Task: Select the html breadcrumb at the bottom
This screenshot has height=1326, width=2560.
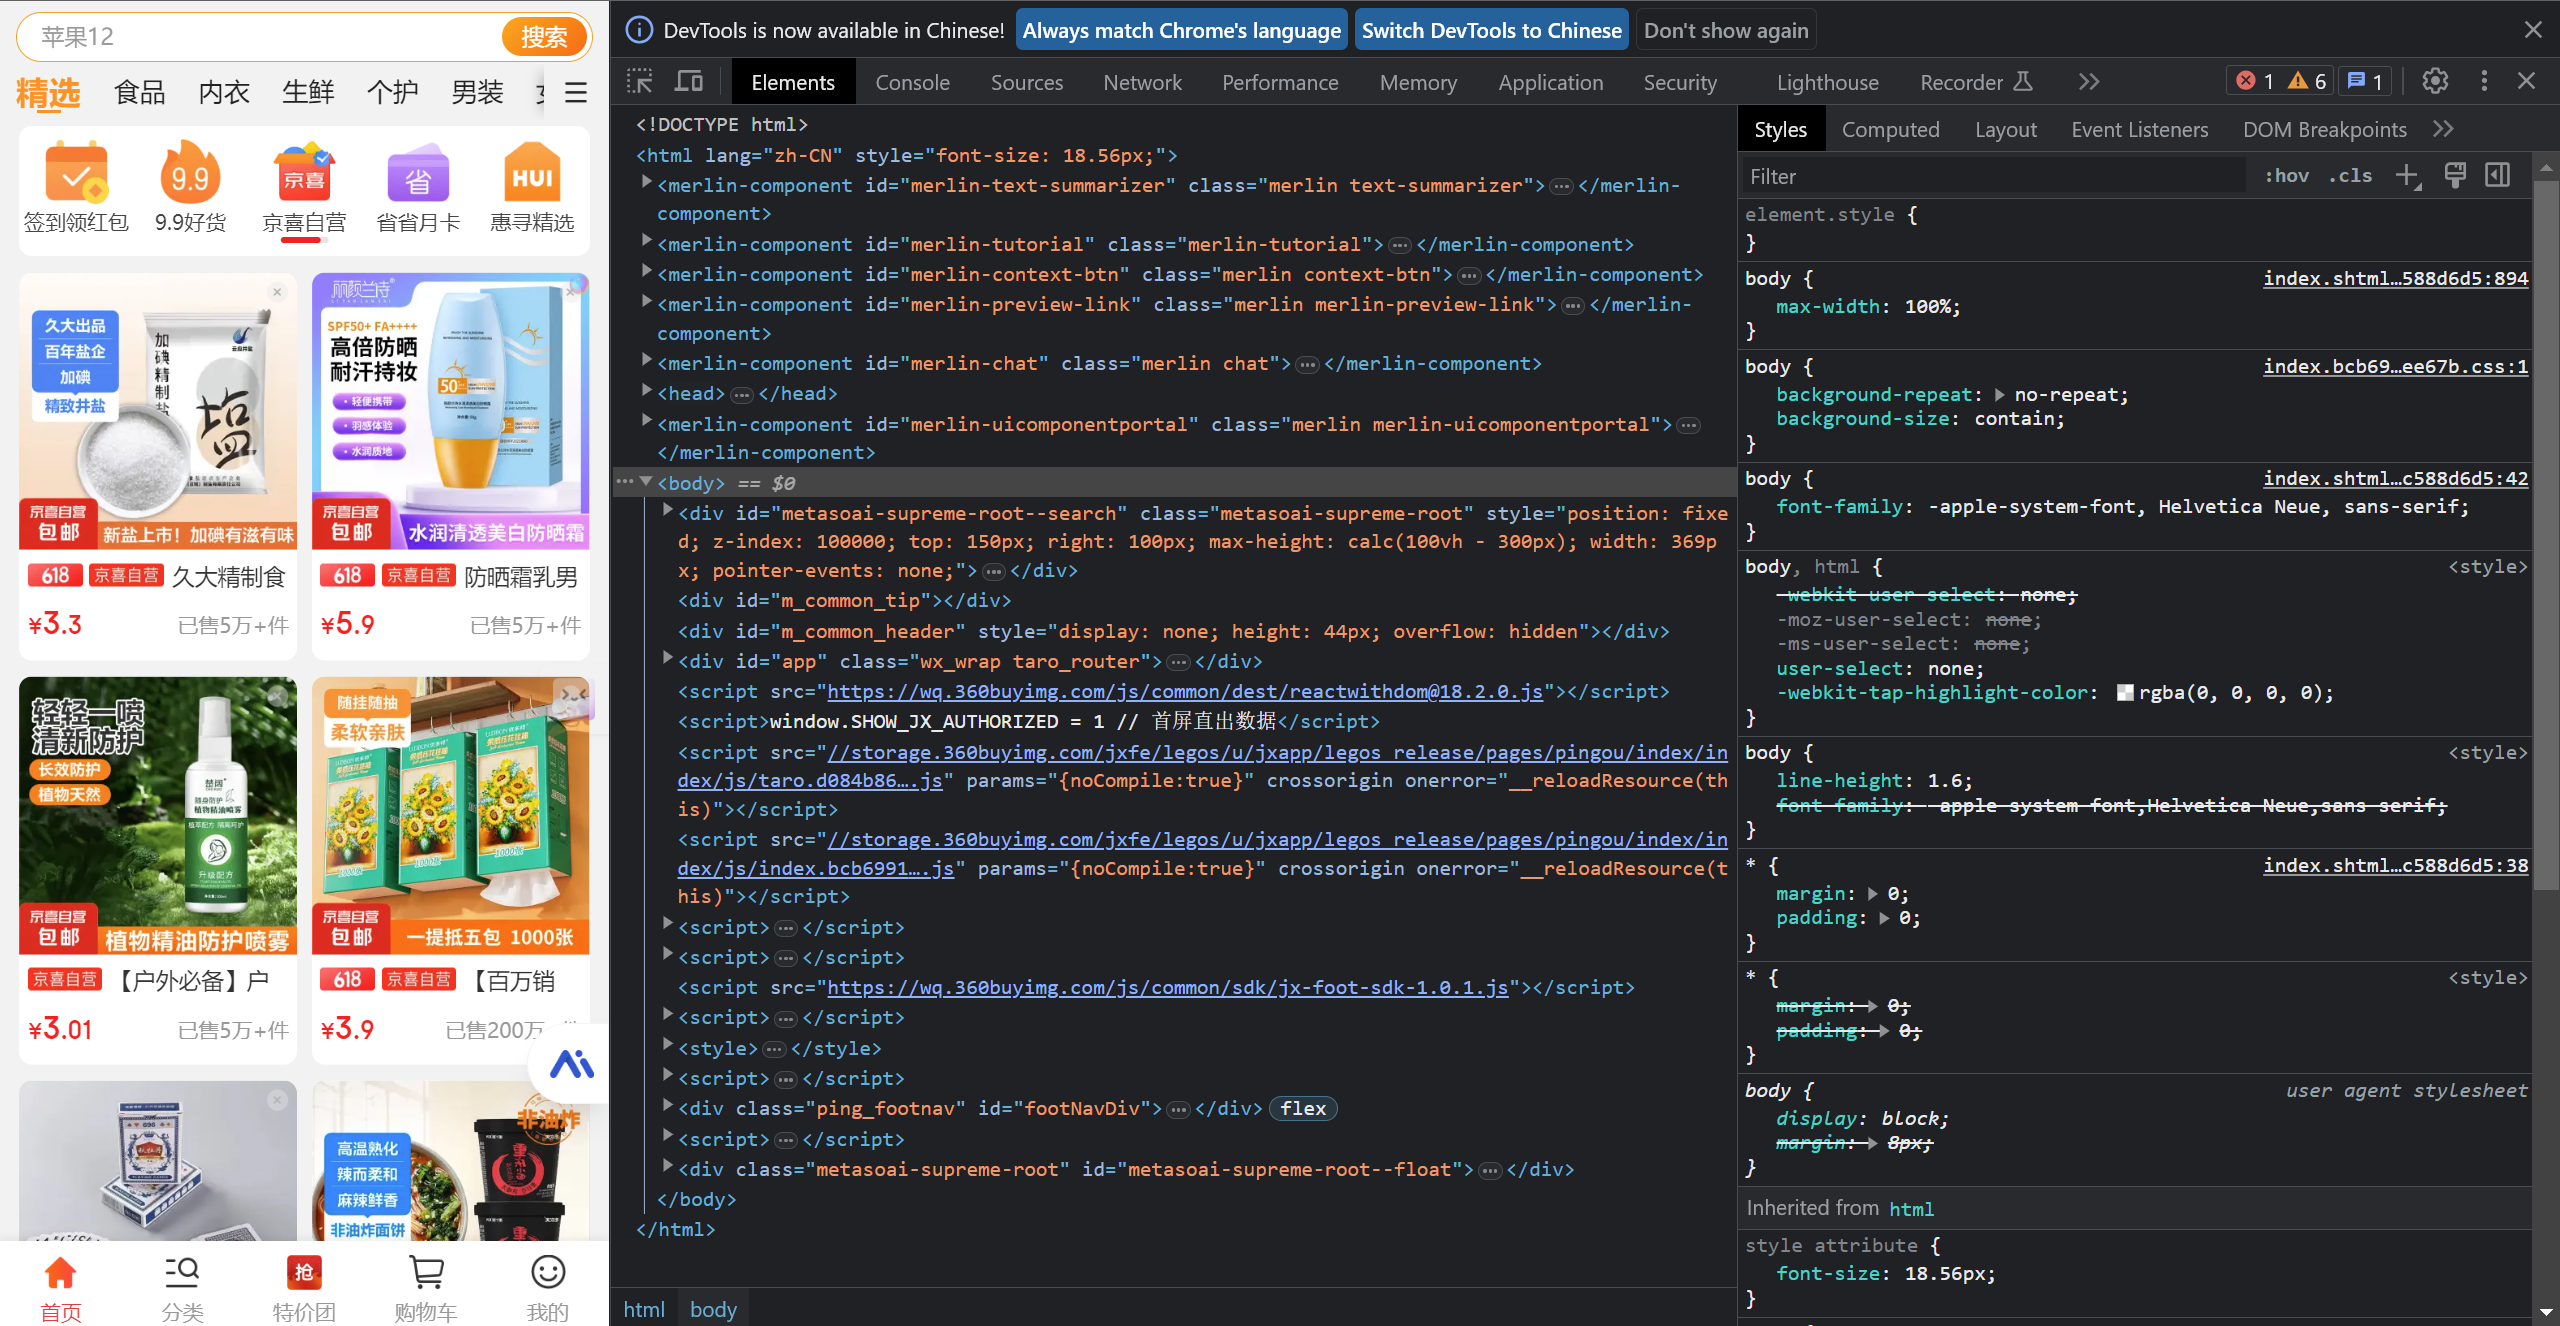Action: pos(644,1309)
